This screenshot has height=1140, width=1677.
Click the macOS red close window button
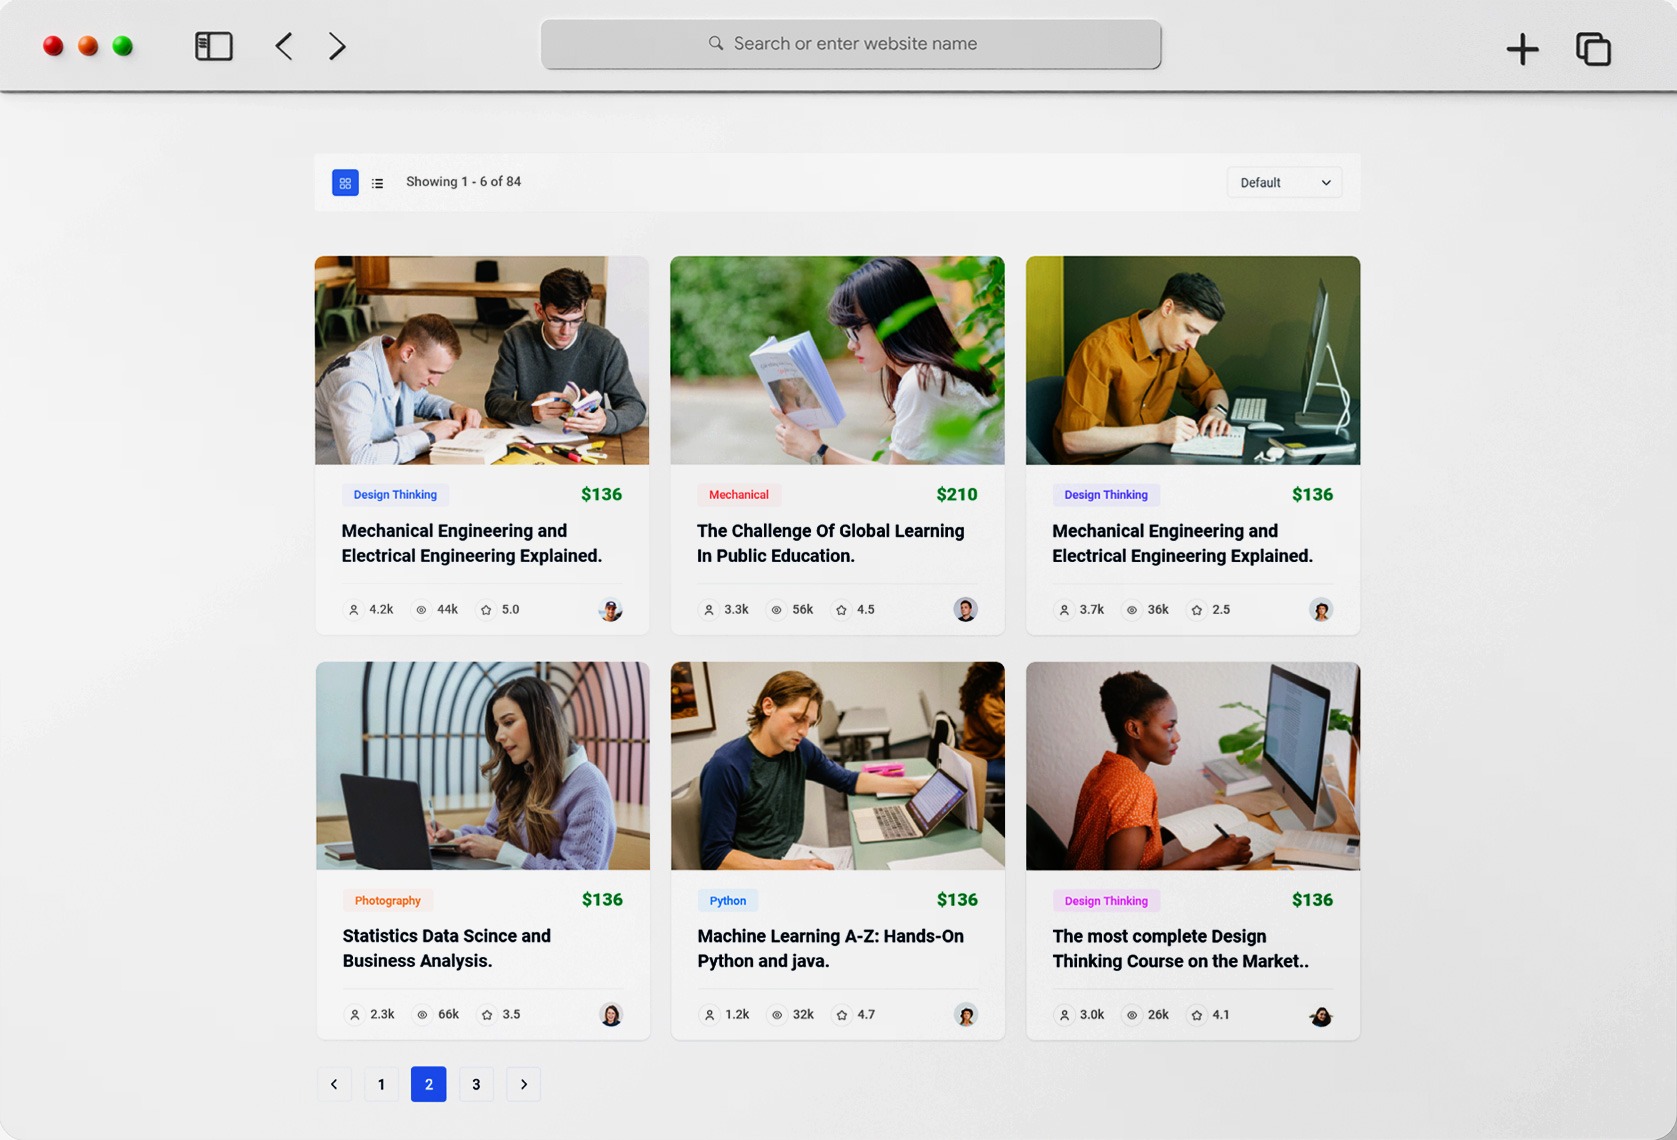53,46
